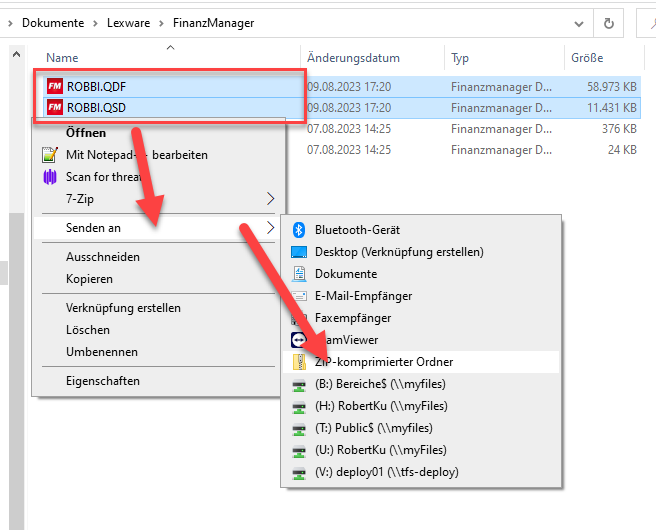Screen dimensions: 656x530
Task: Expand the address bar history dropdown
Action: (578, 22)
